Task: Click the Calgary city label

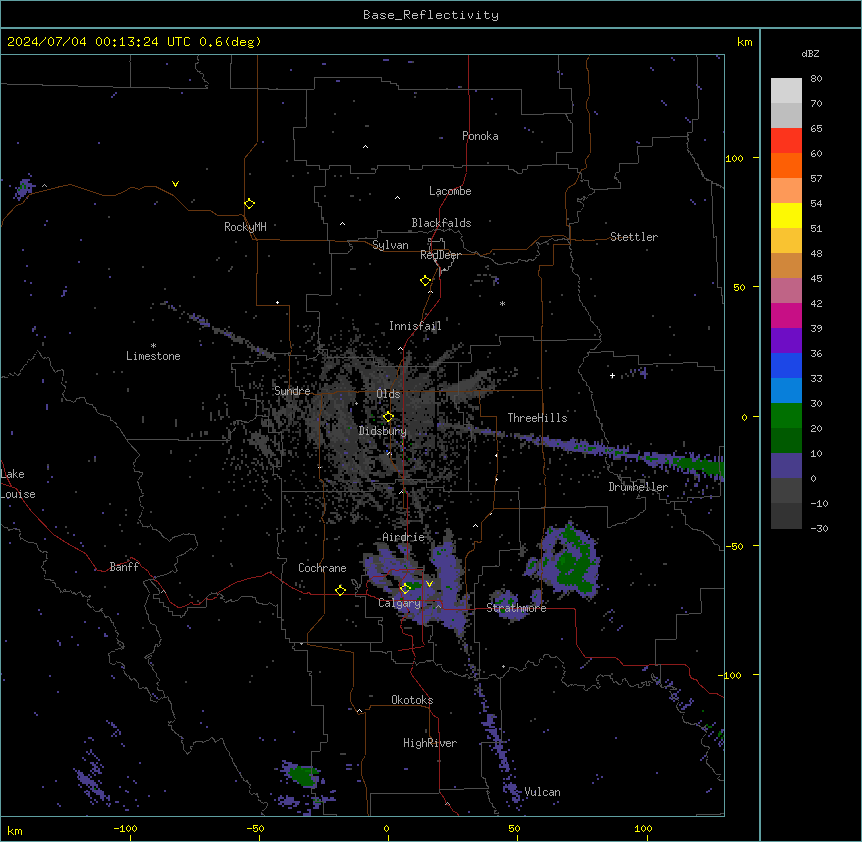Action: click(x=399, y=603)
